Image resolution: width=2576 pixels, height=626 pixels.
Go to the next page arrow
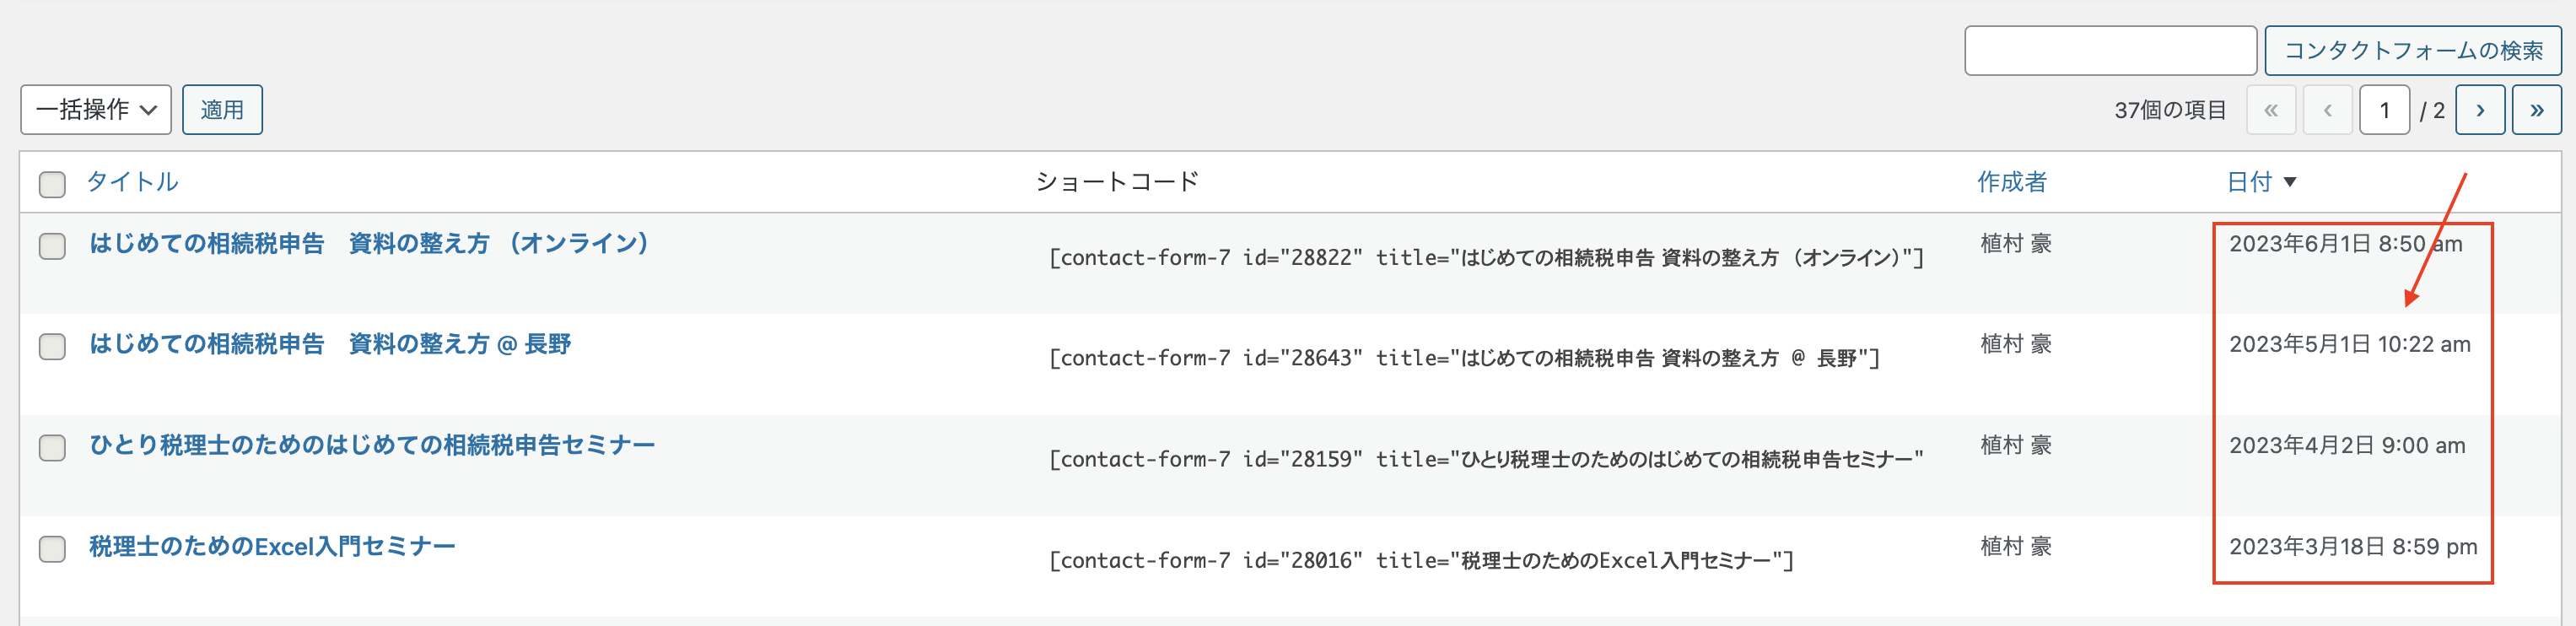tap(2480, 110)
